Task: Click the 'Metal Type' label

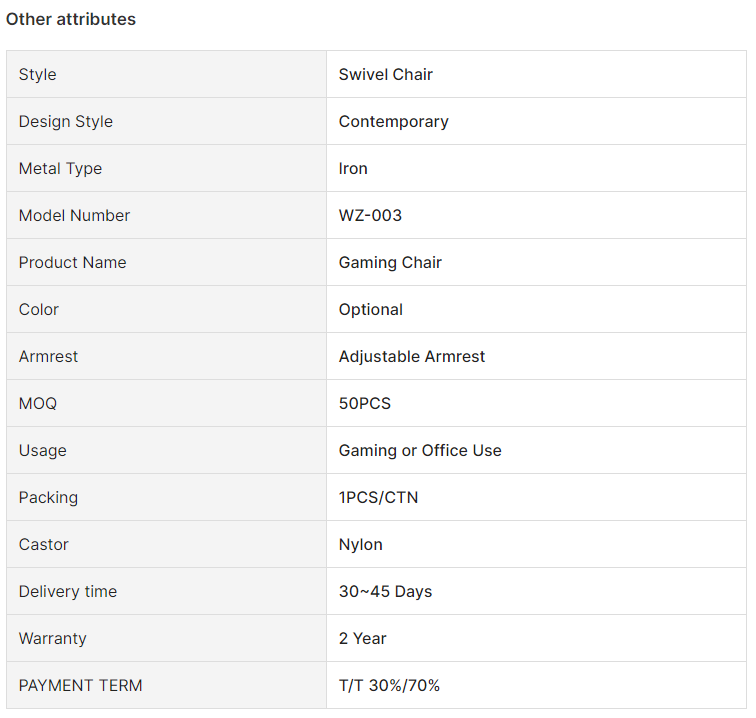Action: pyautogui.click(x=60, y=169)
